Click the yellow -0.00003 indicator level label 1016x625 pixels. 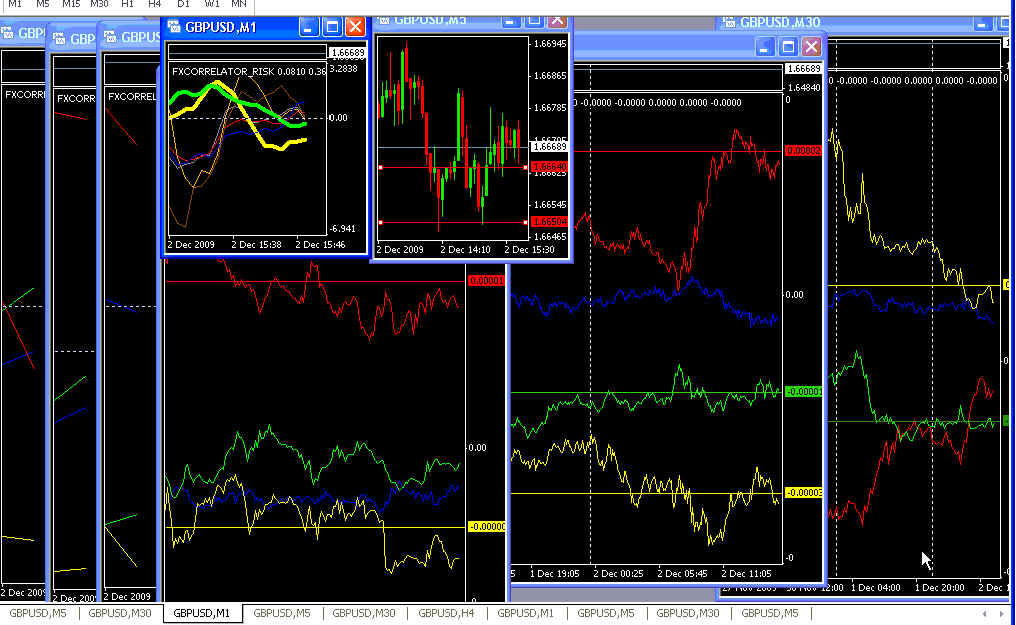click(x=803, y=493)
